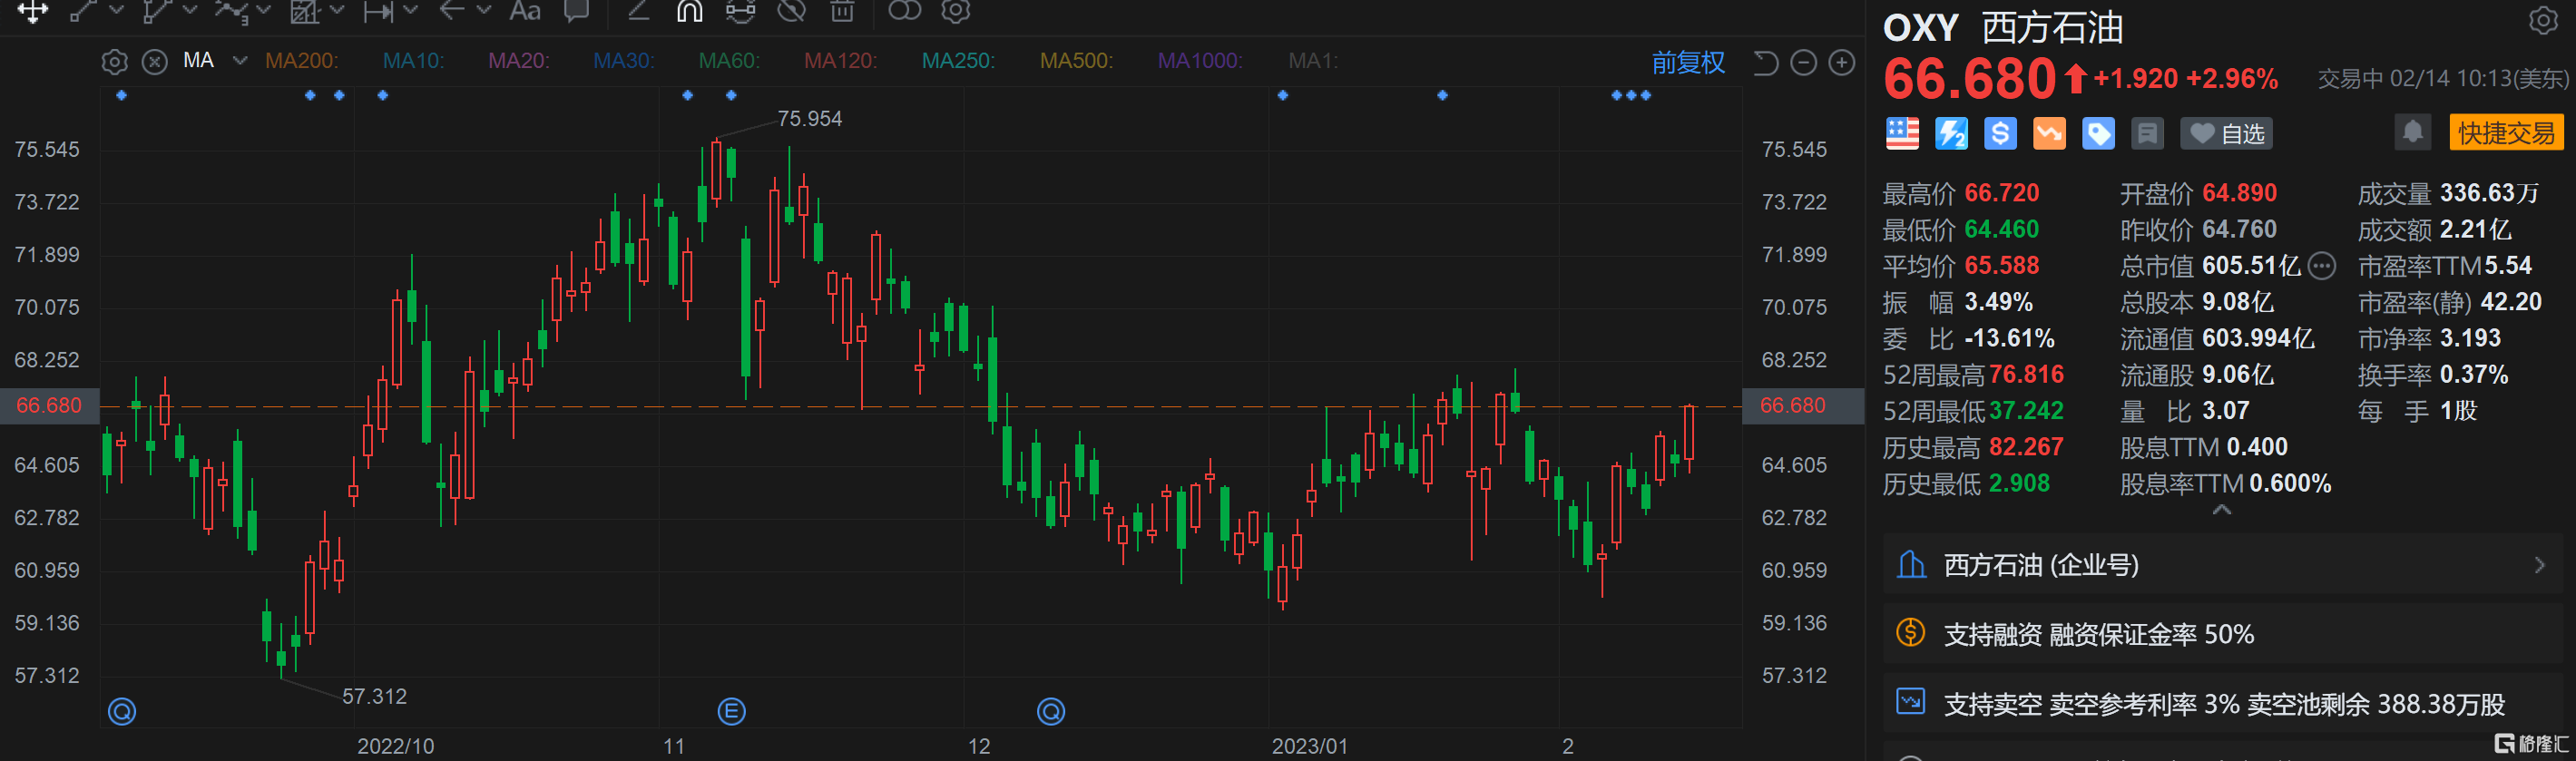Expand area measure tool options arrow

(x=337, y=11)
